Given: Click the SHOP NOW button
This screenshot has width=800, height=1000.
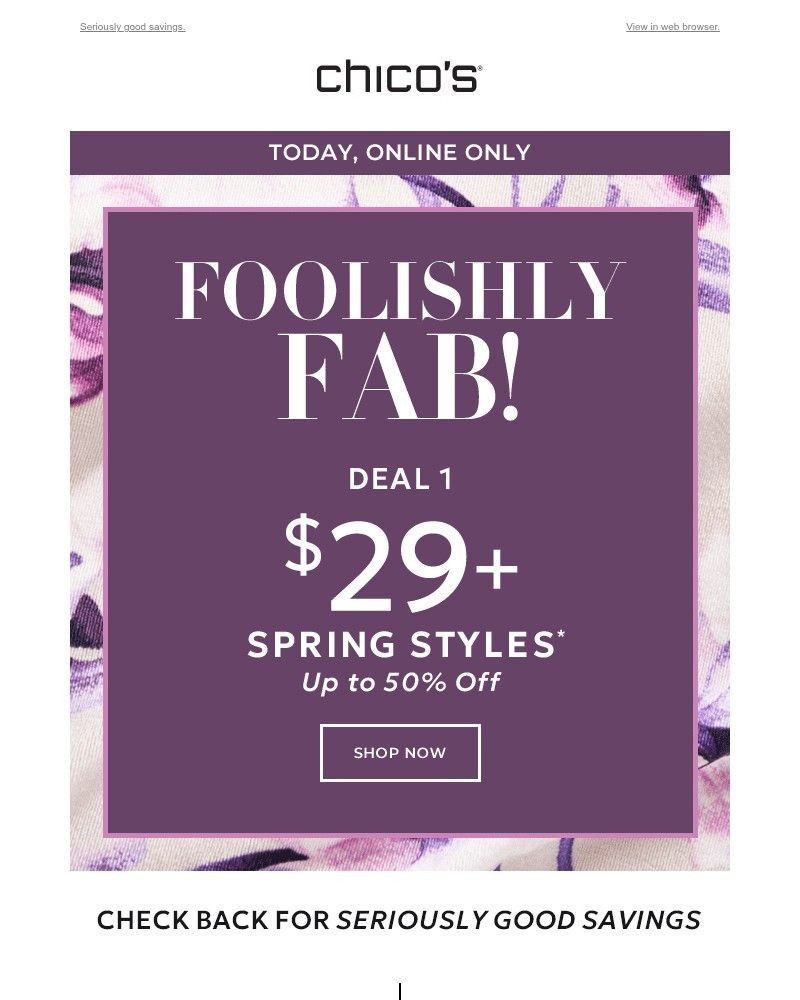Looking at the screenshot, I should click(x=400, y=751).
